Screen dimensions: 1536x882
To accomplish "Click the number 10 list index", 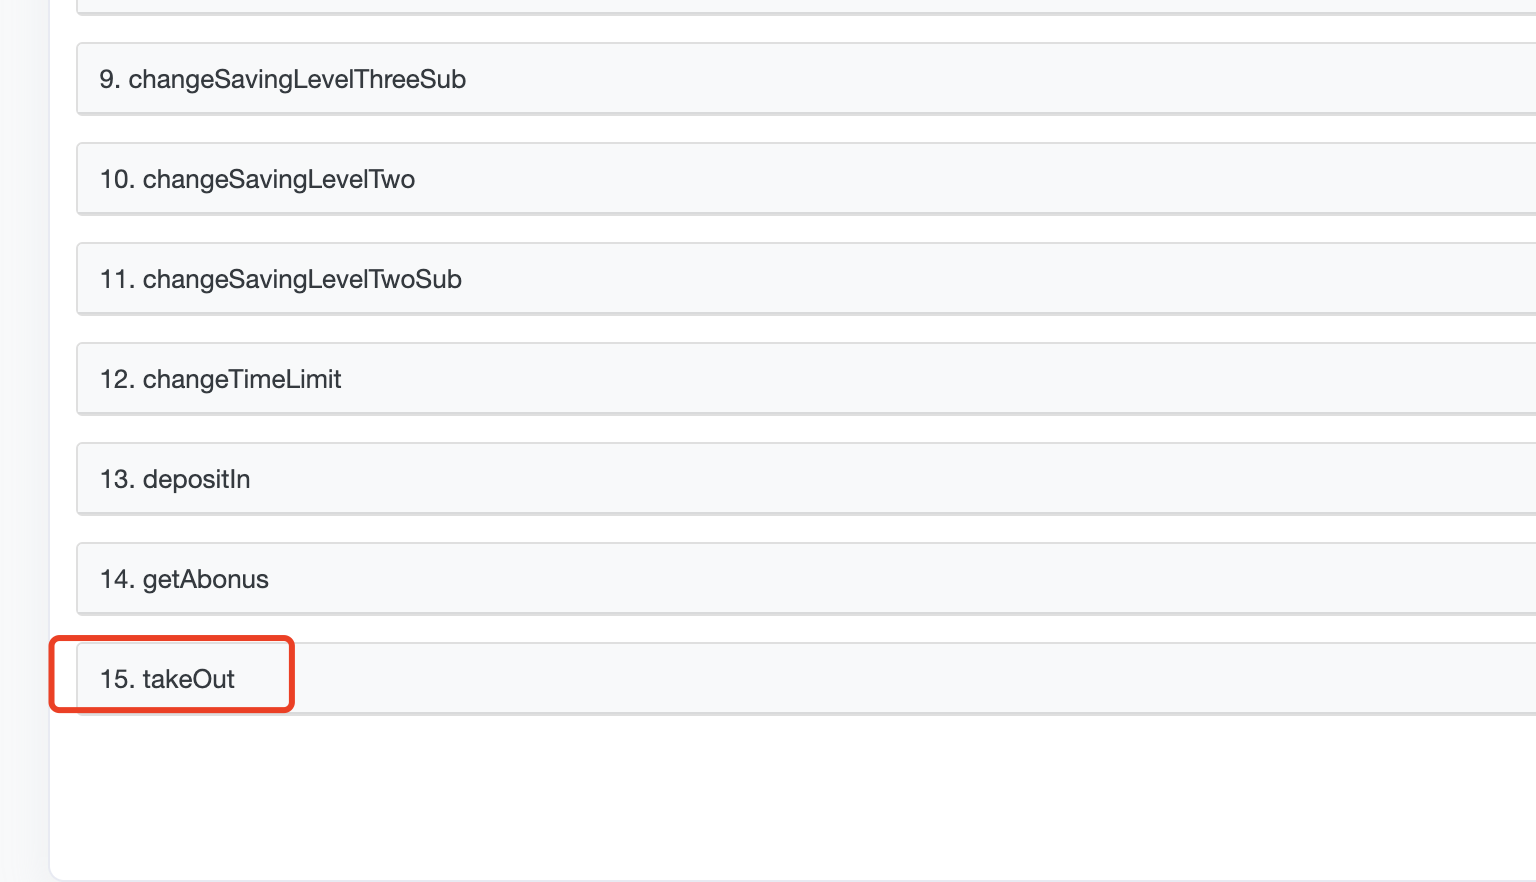I will (x=116, y=180).
